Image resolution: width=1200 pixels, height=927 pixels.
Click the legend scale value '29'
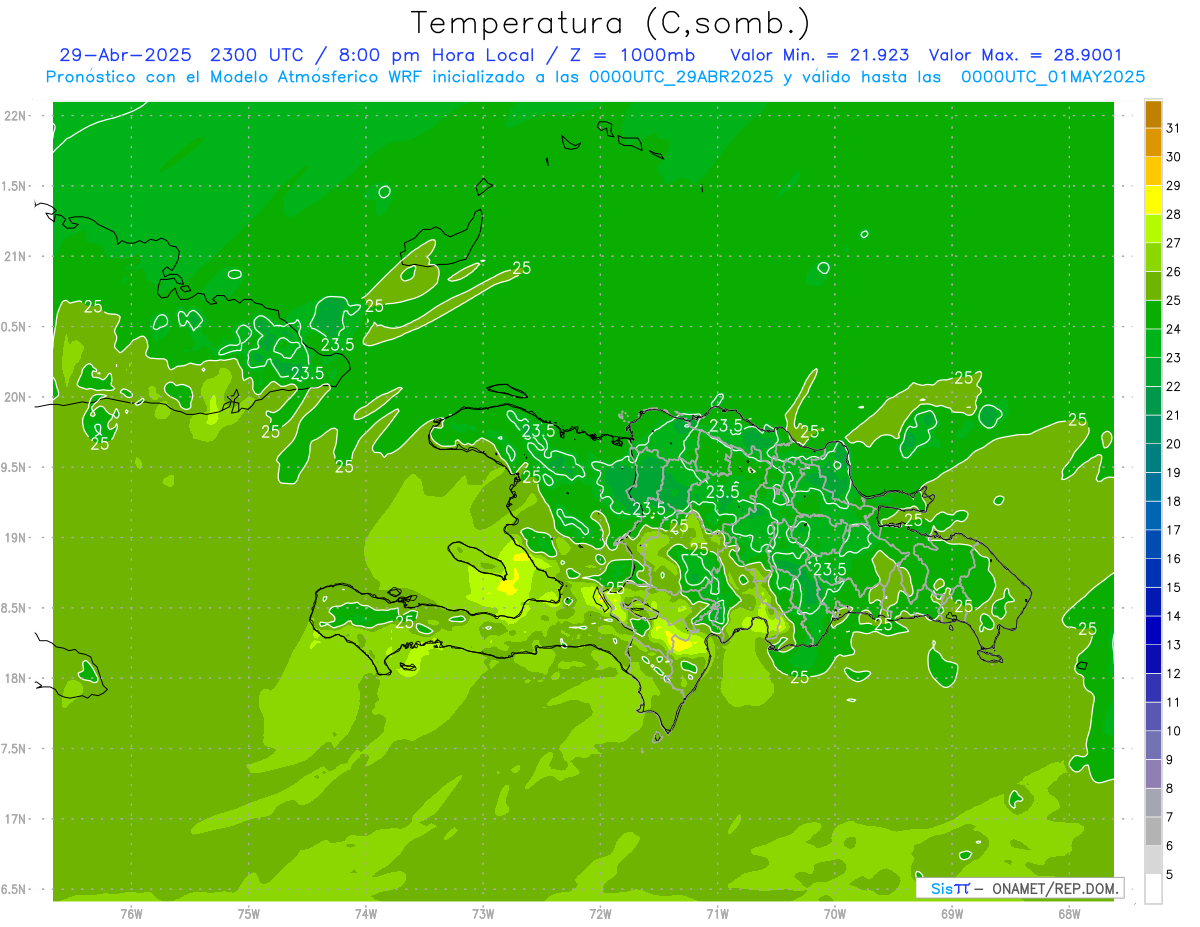pyautogui.click(x=1174, y=185)
